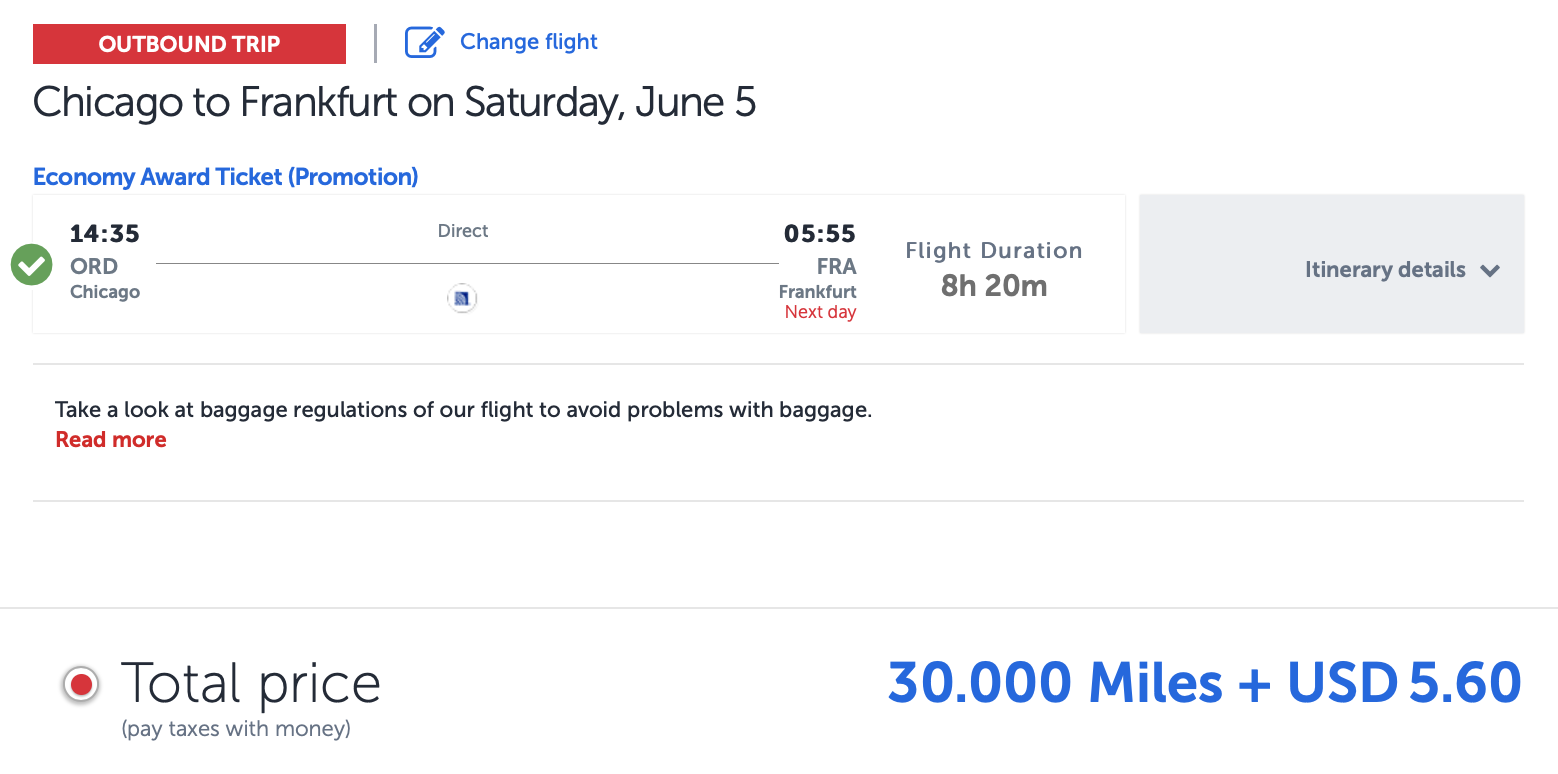Screen dimensions: 1558x774
Task: Deselect the currently selected payment option
Action: coord(80,685)
